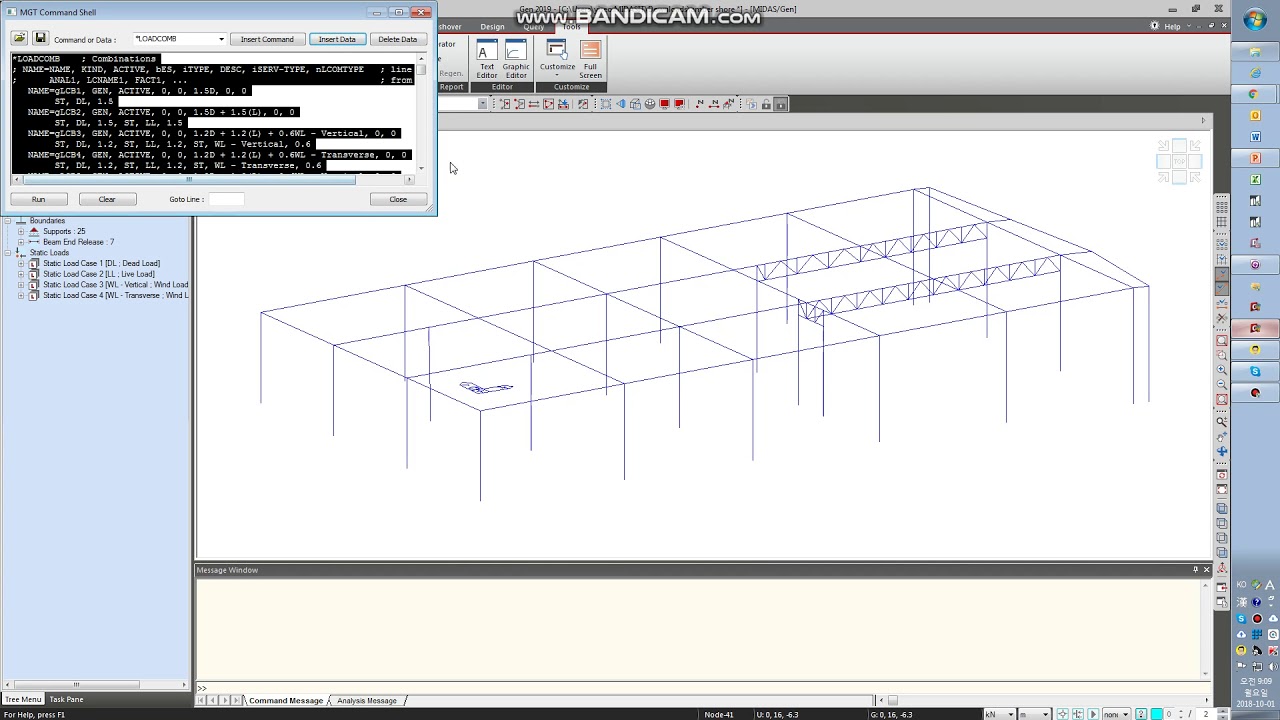Image resolution: width=1280 pixels, height=720 pixels.
Task: Toggle the cyan color box in status bar
Action: point(1156,714)
